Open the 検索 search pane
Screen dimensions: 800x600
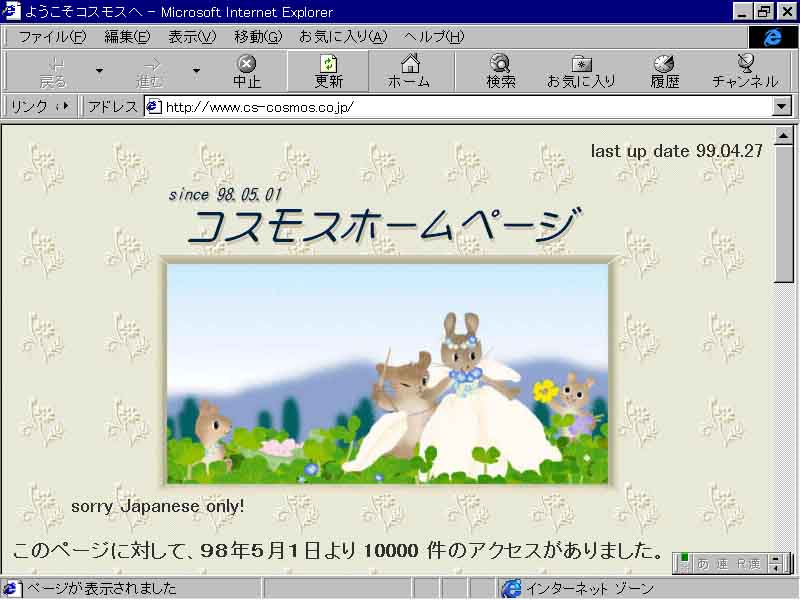[501, 71]
